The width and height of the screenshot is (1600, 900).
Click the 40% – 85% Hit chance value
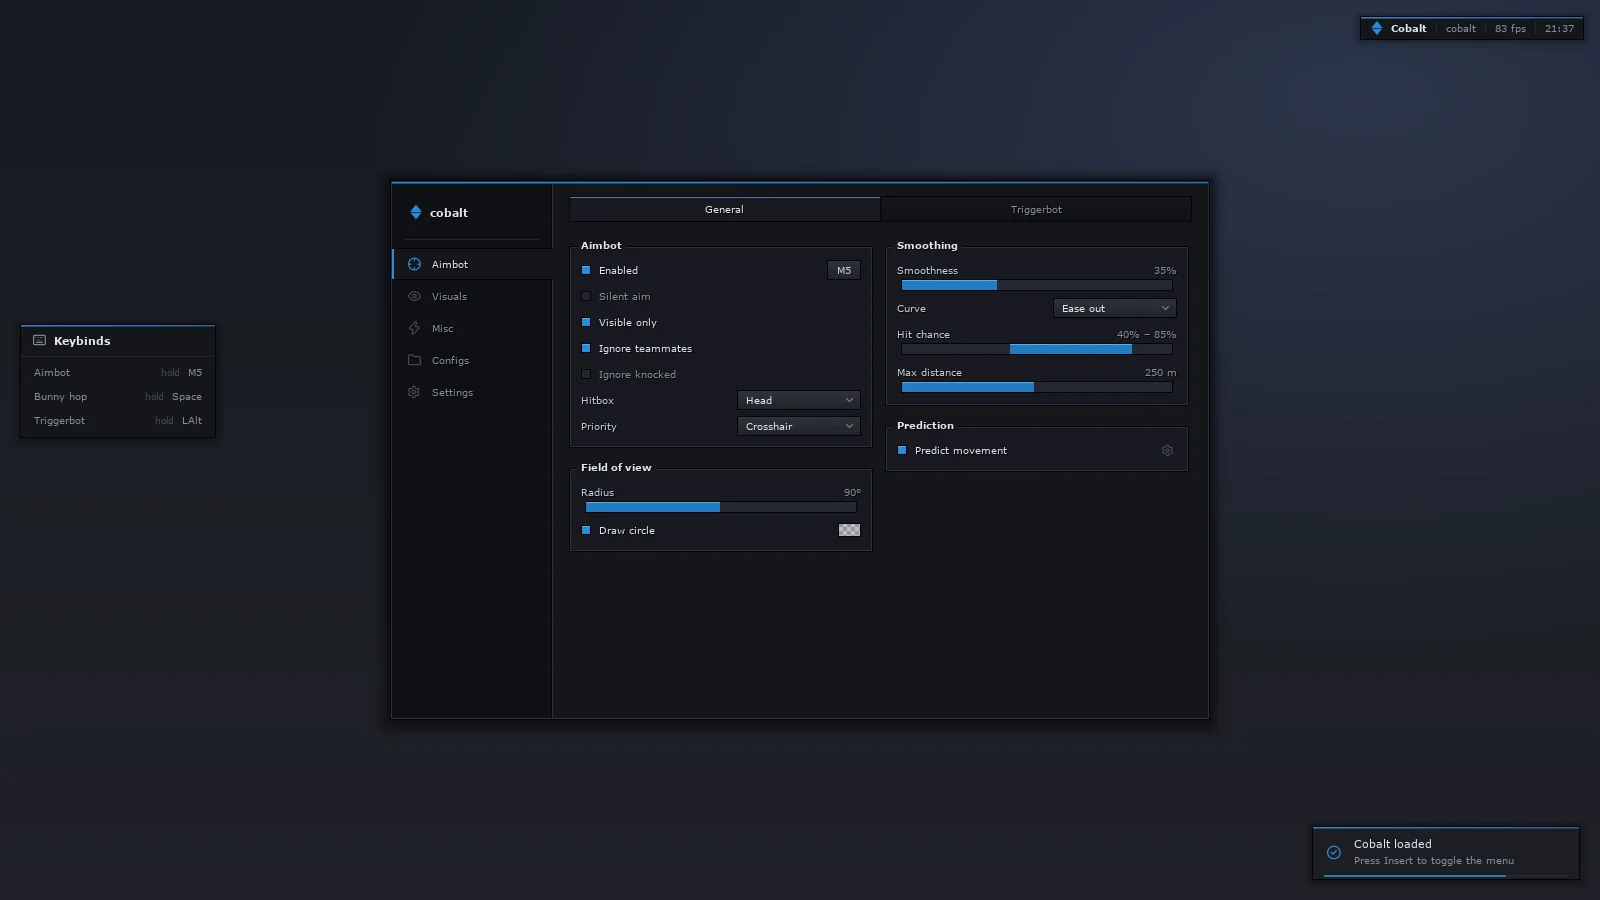(1146, 334)
